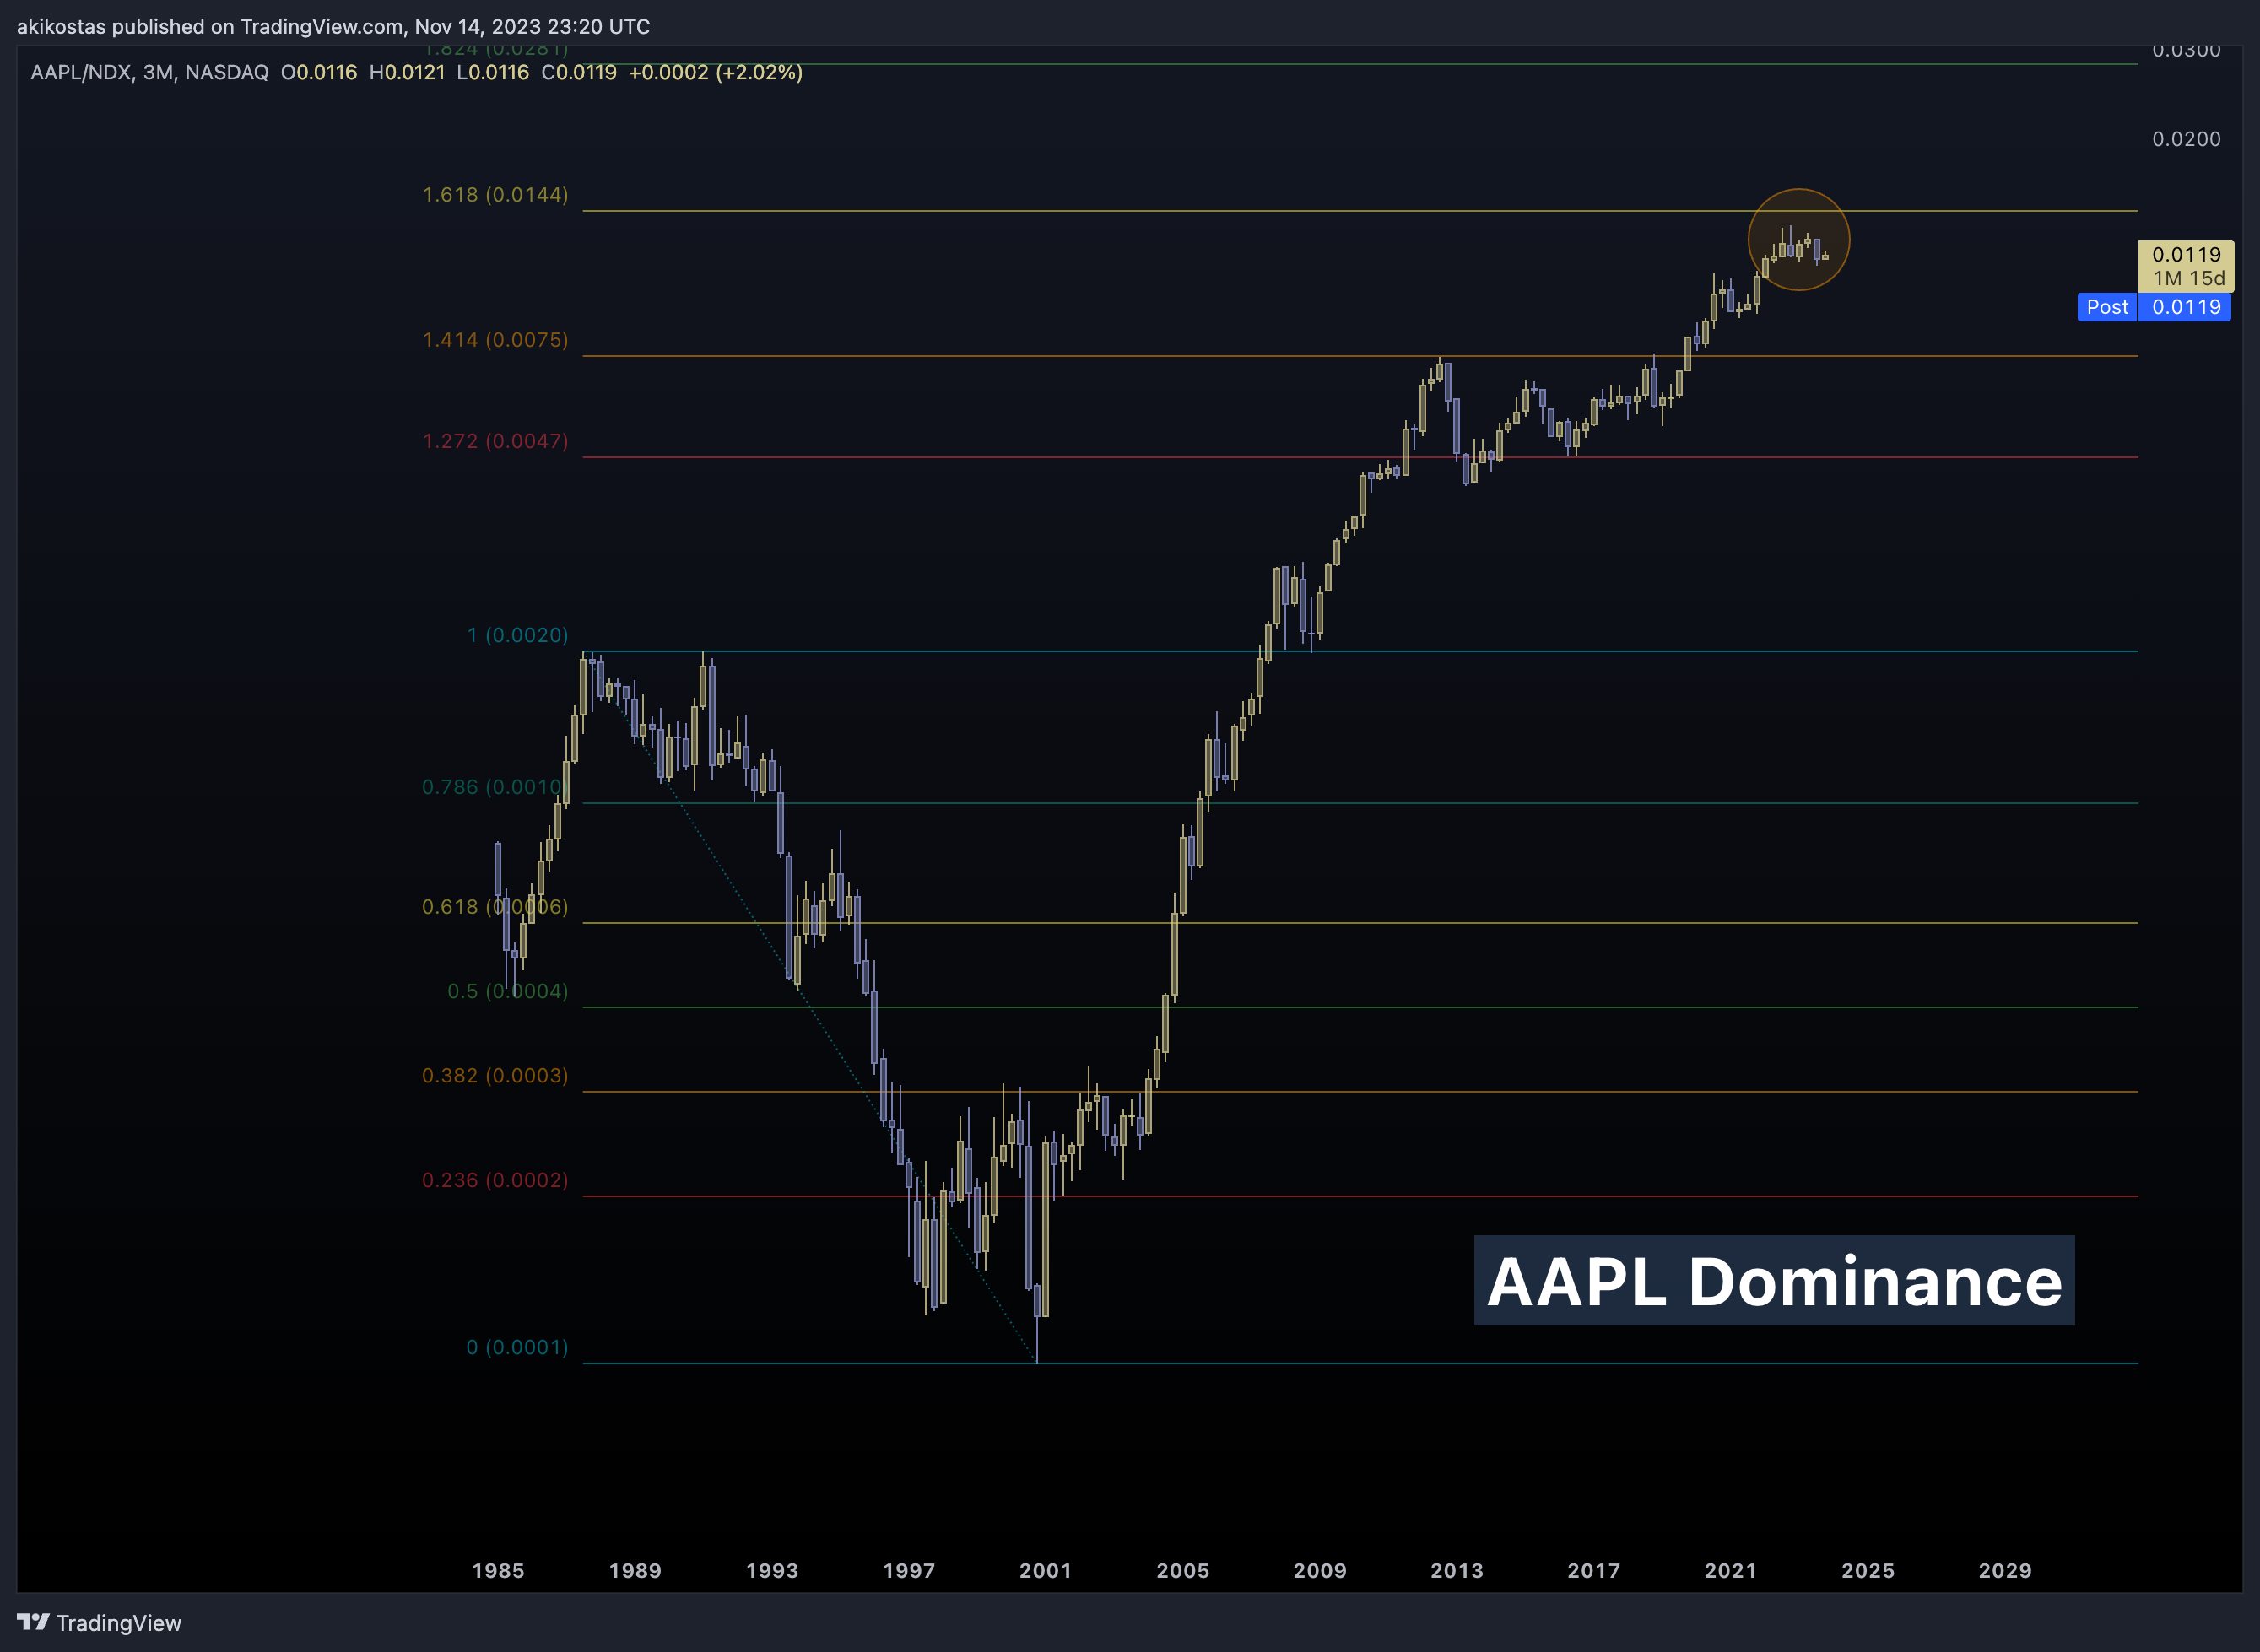Image resolution: width=2260 pixels, height=1652 pixels.
Task: Select the '0.618 (0.0006)' Fibonacci level label
Action: coord(495,907)
